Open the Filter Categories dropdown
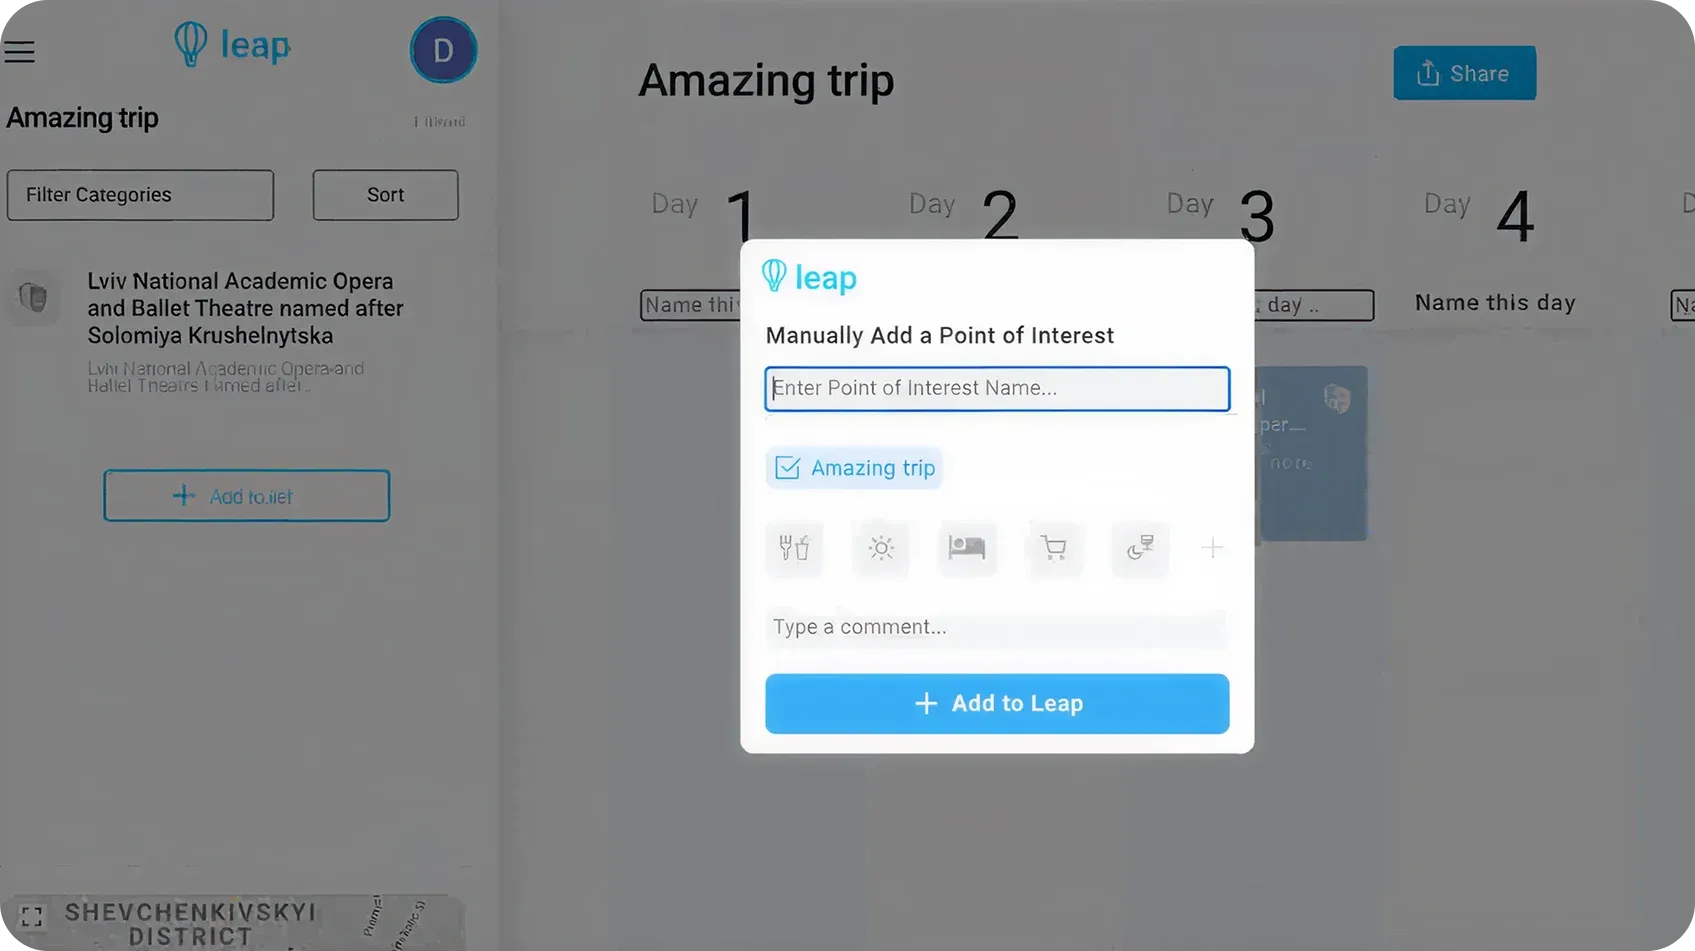Screen dimensions: 1695x951 pos(140,195)
